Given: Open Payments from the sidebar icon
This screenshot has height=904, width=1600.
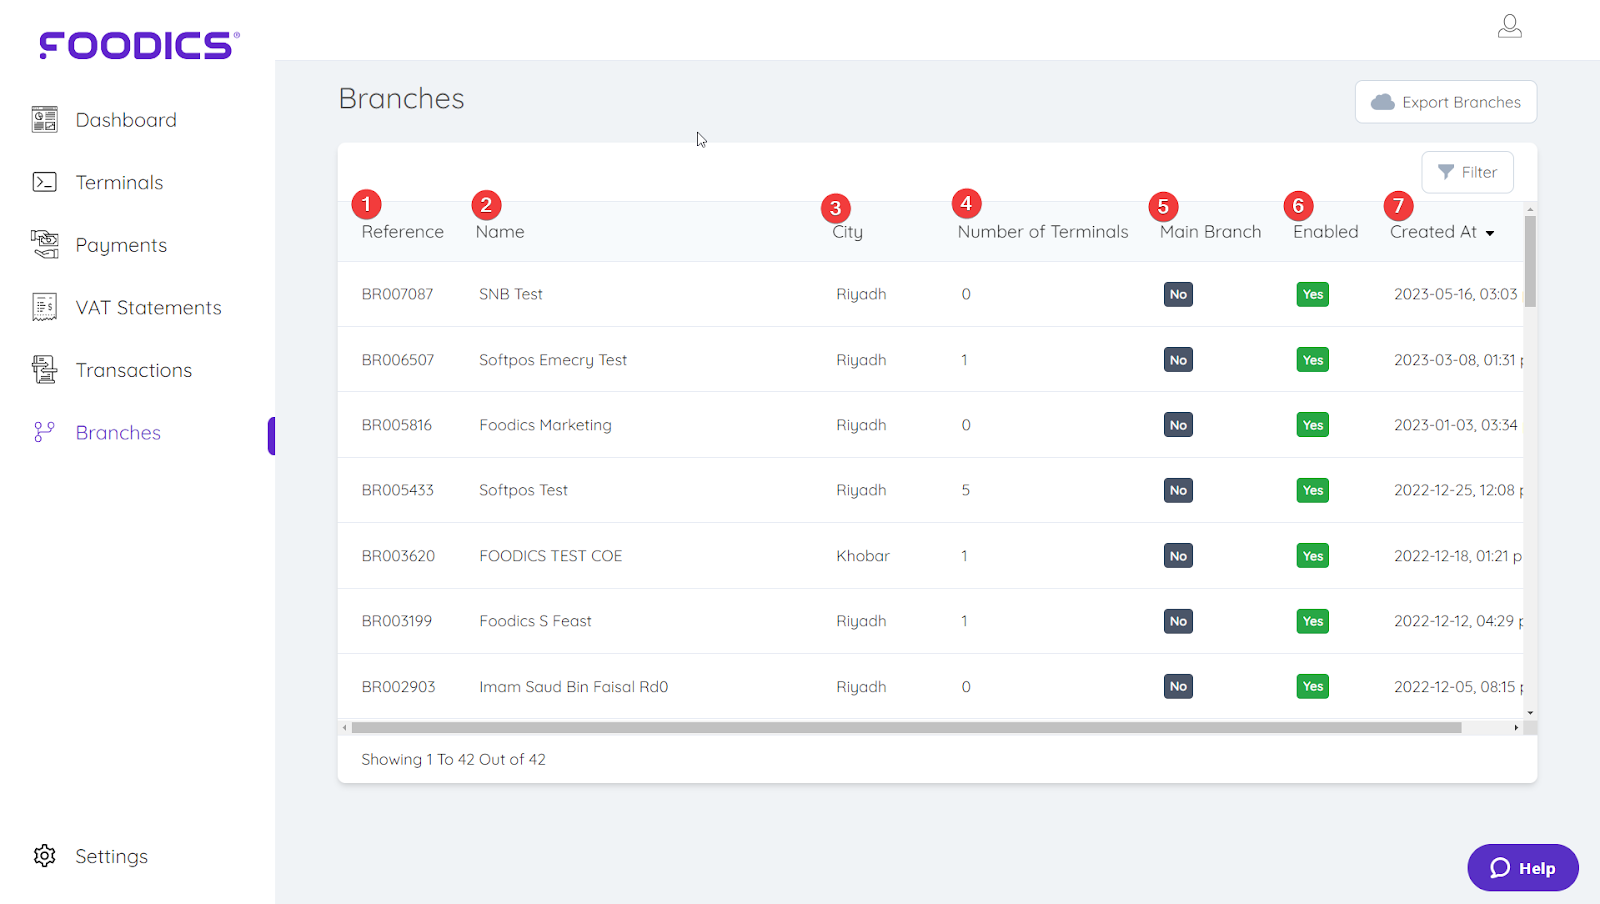Looking at the screenshot, I should coord(43,244).
